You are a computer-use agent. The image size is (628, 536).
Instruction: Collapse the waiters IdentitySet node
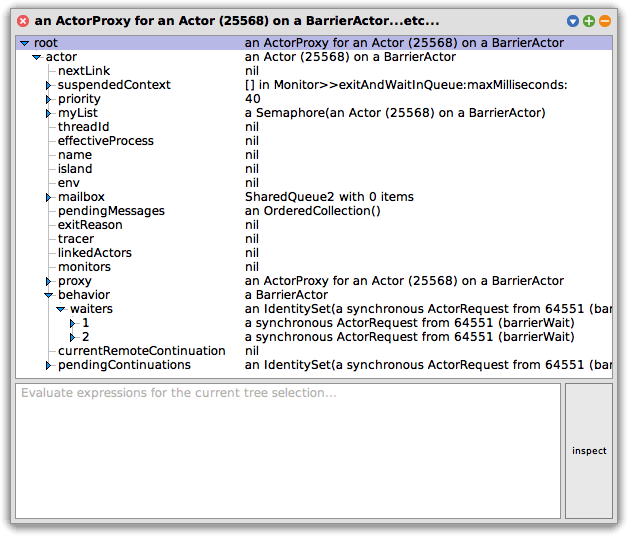61,309
